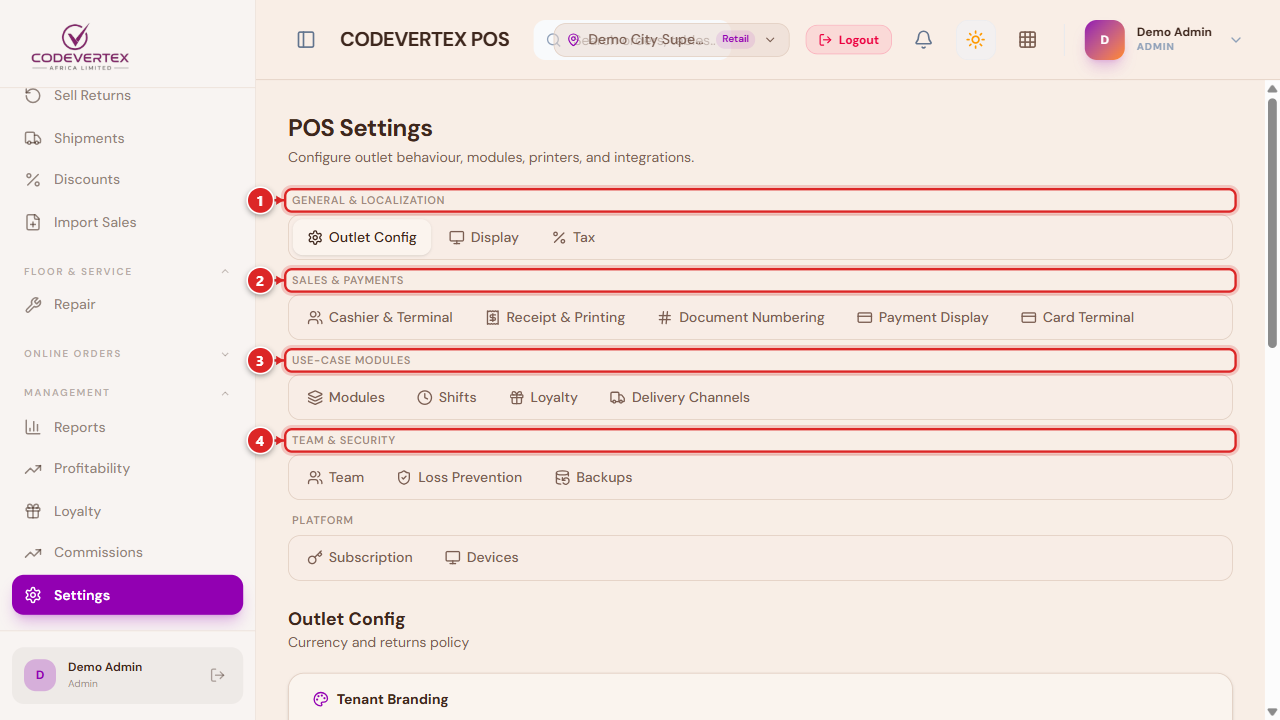Open the Loyalty settings tab
This screenshot has width=1280, height=720.
tap(543, 398)
